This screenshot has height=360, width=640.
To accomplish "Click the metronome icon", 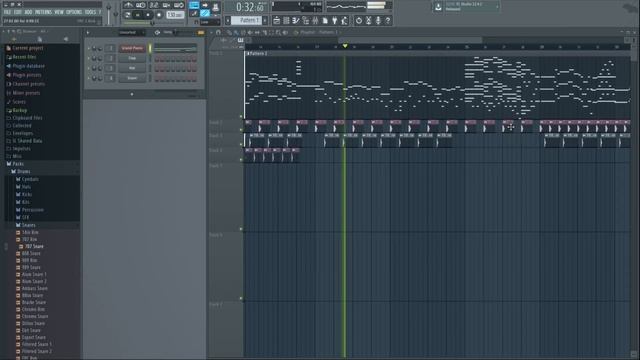I will (x=129, y=5).
